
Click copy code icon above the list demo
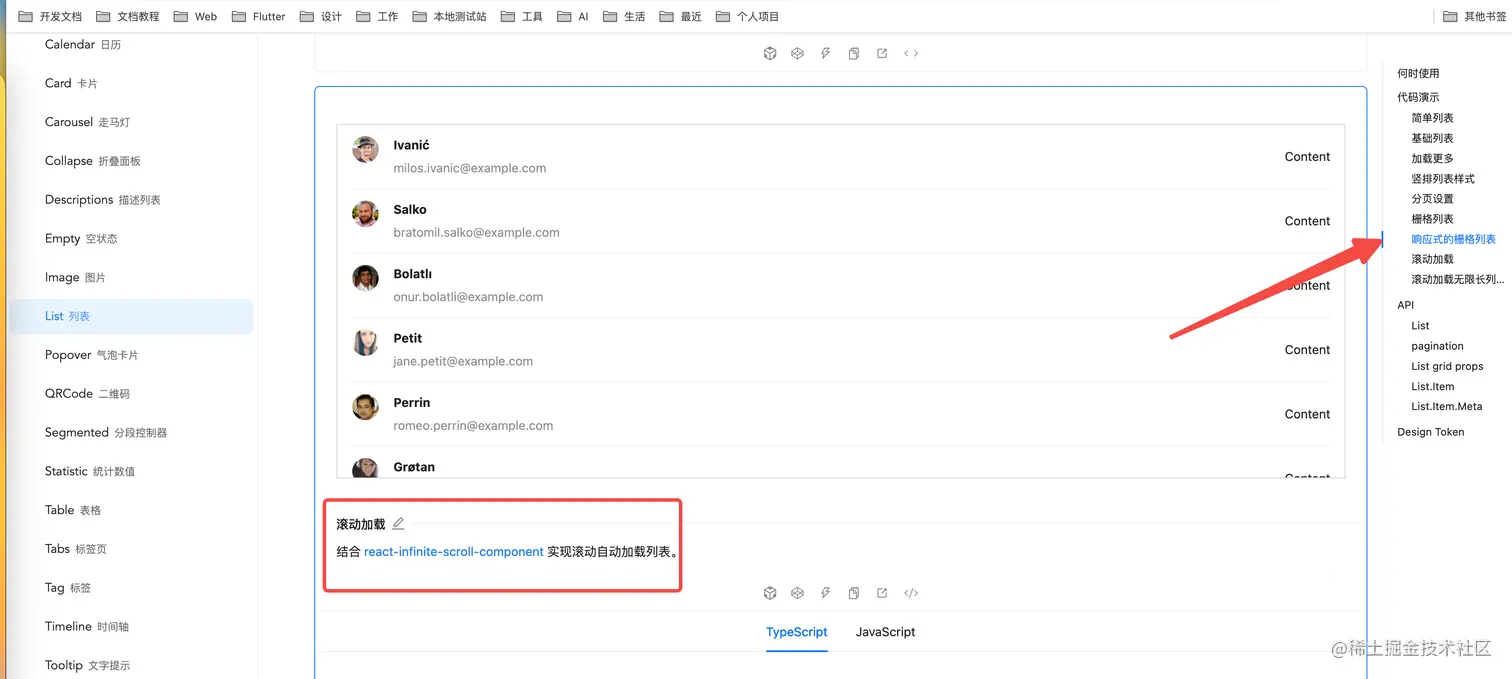point(854,54)
